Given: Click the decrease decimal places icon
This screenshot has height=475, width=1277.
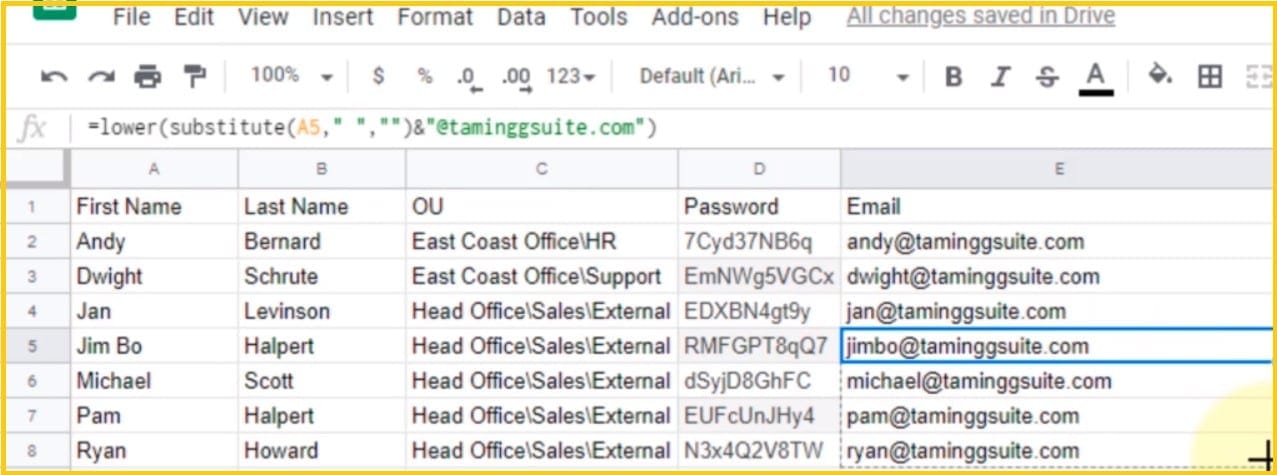Looking at the screenshot, I should tap(467, 77).
